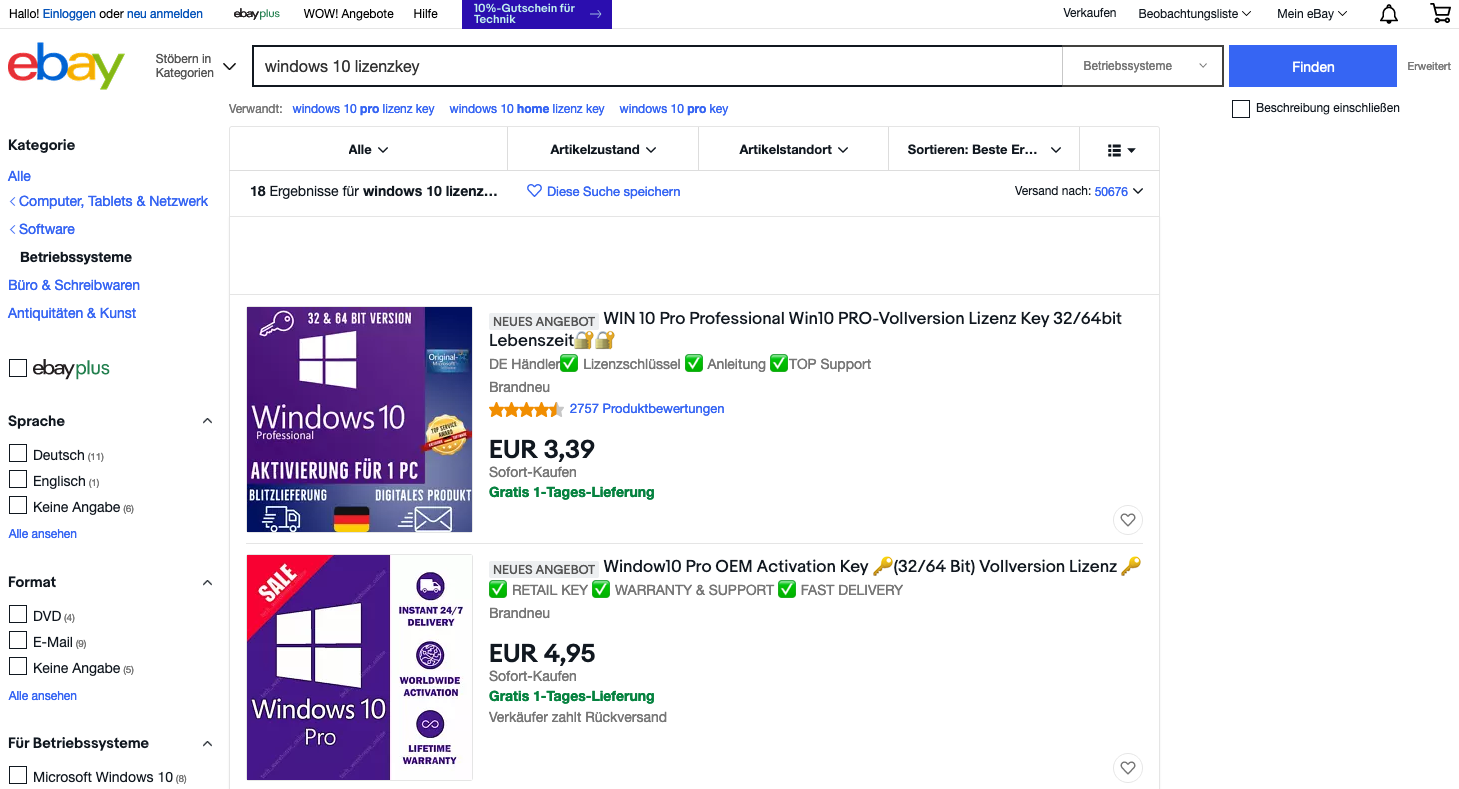Screen dimensions: 1459x789
Task: Open the Artikelzustand filter menu
Action: pos(603,150)
